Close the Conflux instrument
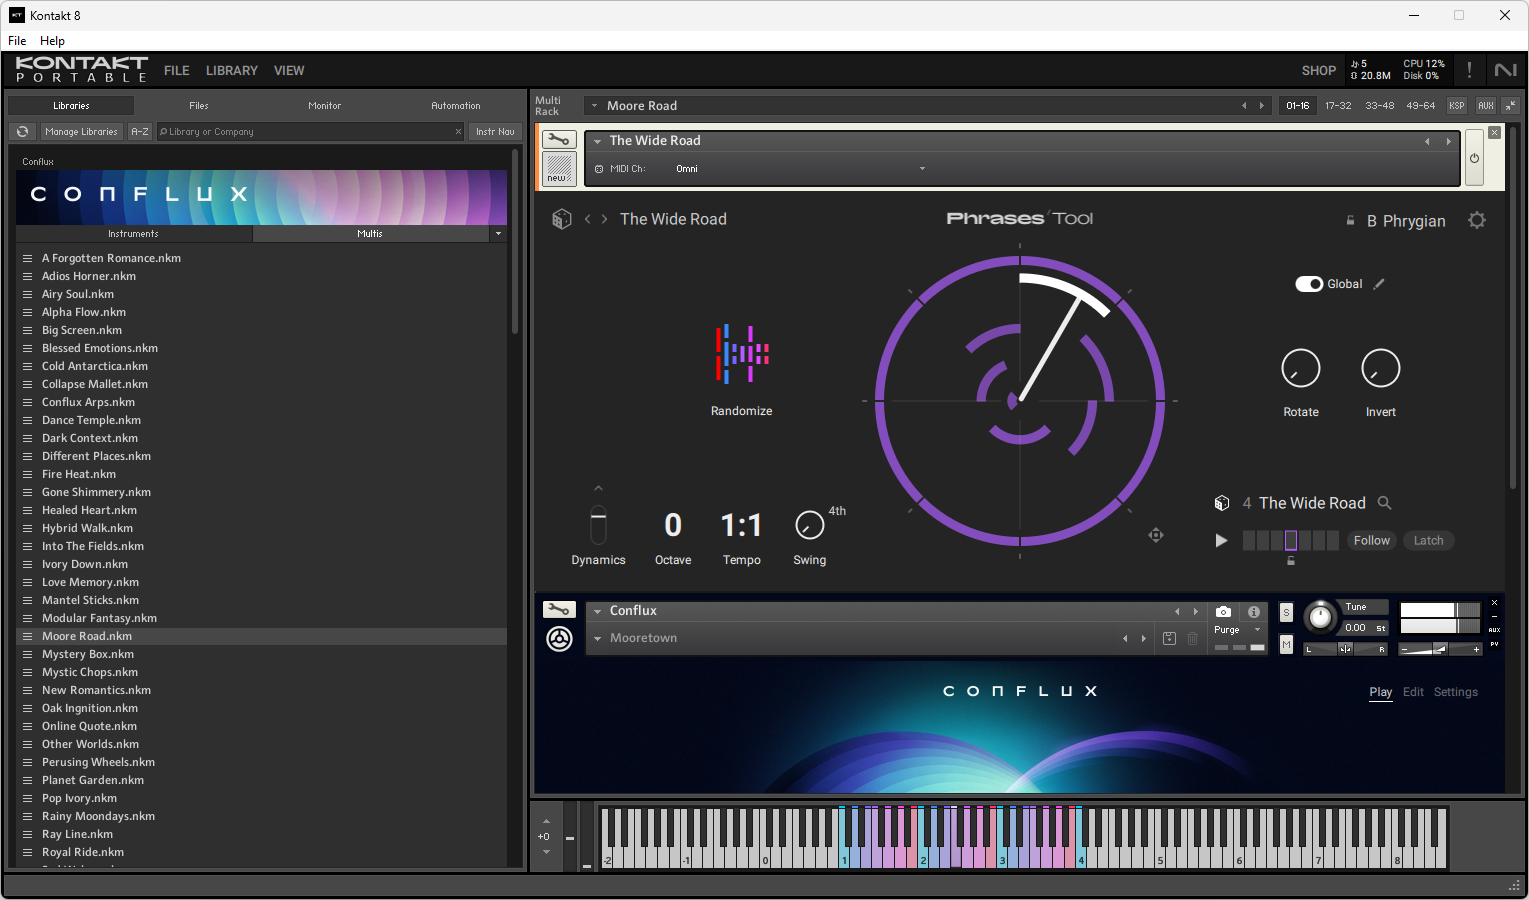Image resolution: width=1529 pixels, height=900 pixels. tap(1495, 603)
